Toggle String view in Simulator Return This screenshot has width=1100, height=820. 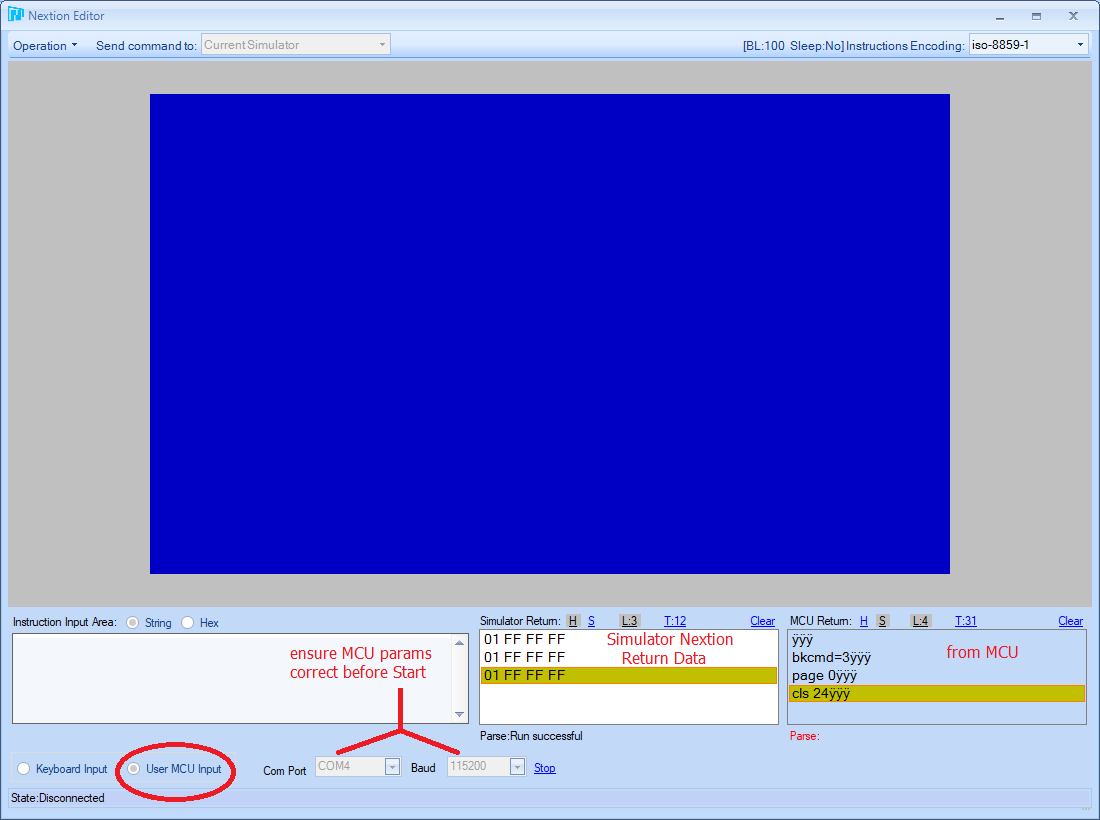point(591,621)
